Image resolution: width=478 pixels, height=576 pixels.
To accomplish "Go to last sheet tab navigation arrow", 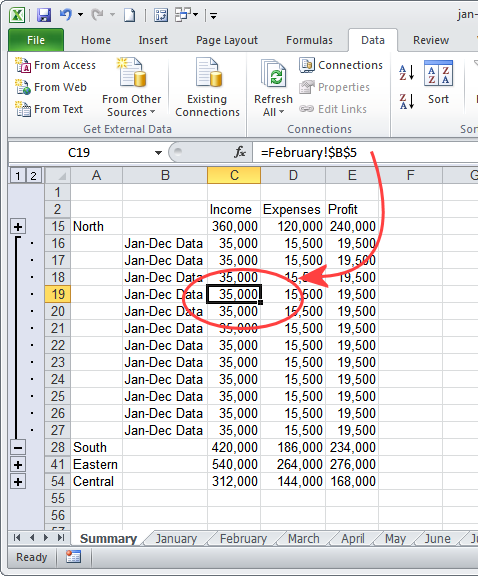I will (x=61, y=538).
